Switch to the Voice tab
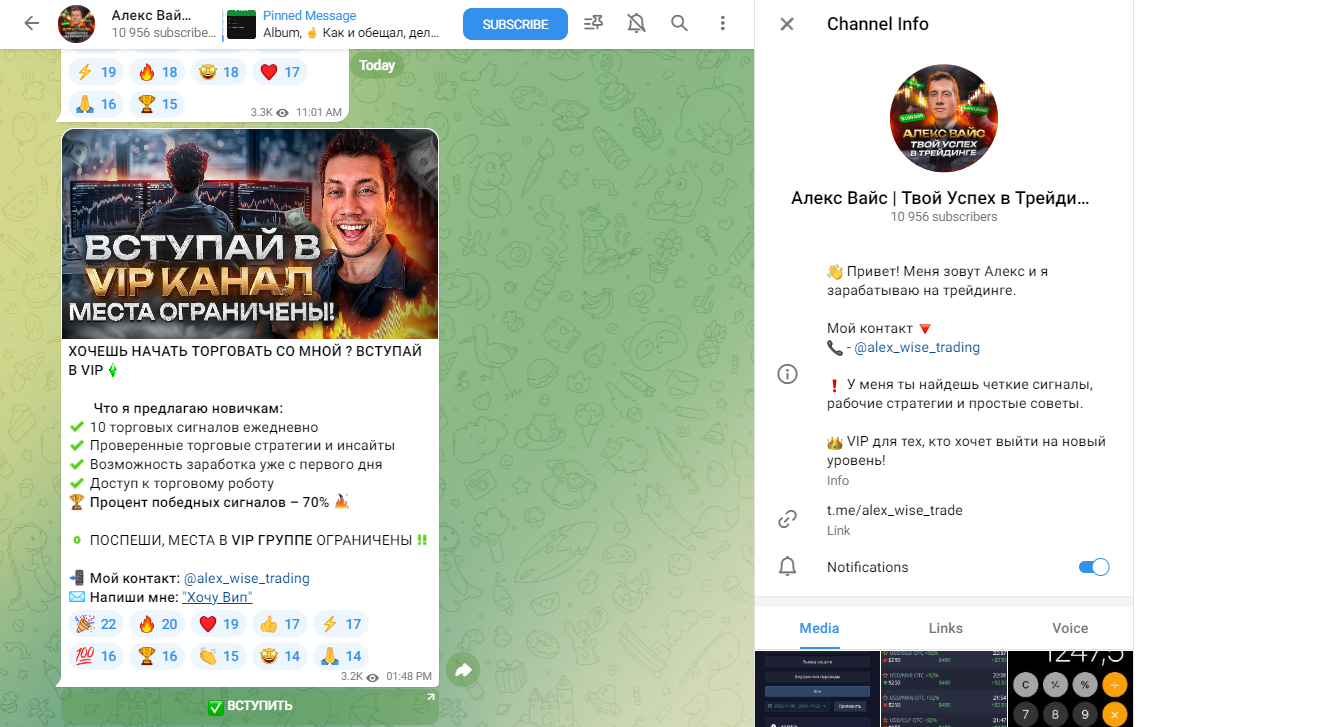This screenshot has width=1332, height=727. [x=1069, y=628]
